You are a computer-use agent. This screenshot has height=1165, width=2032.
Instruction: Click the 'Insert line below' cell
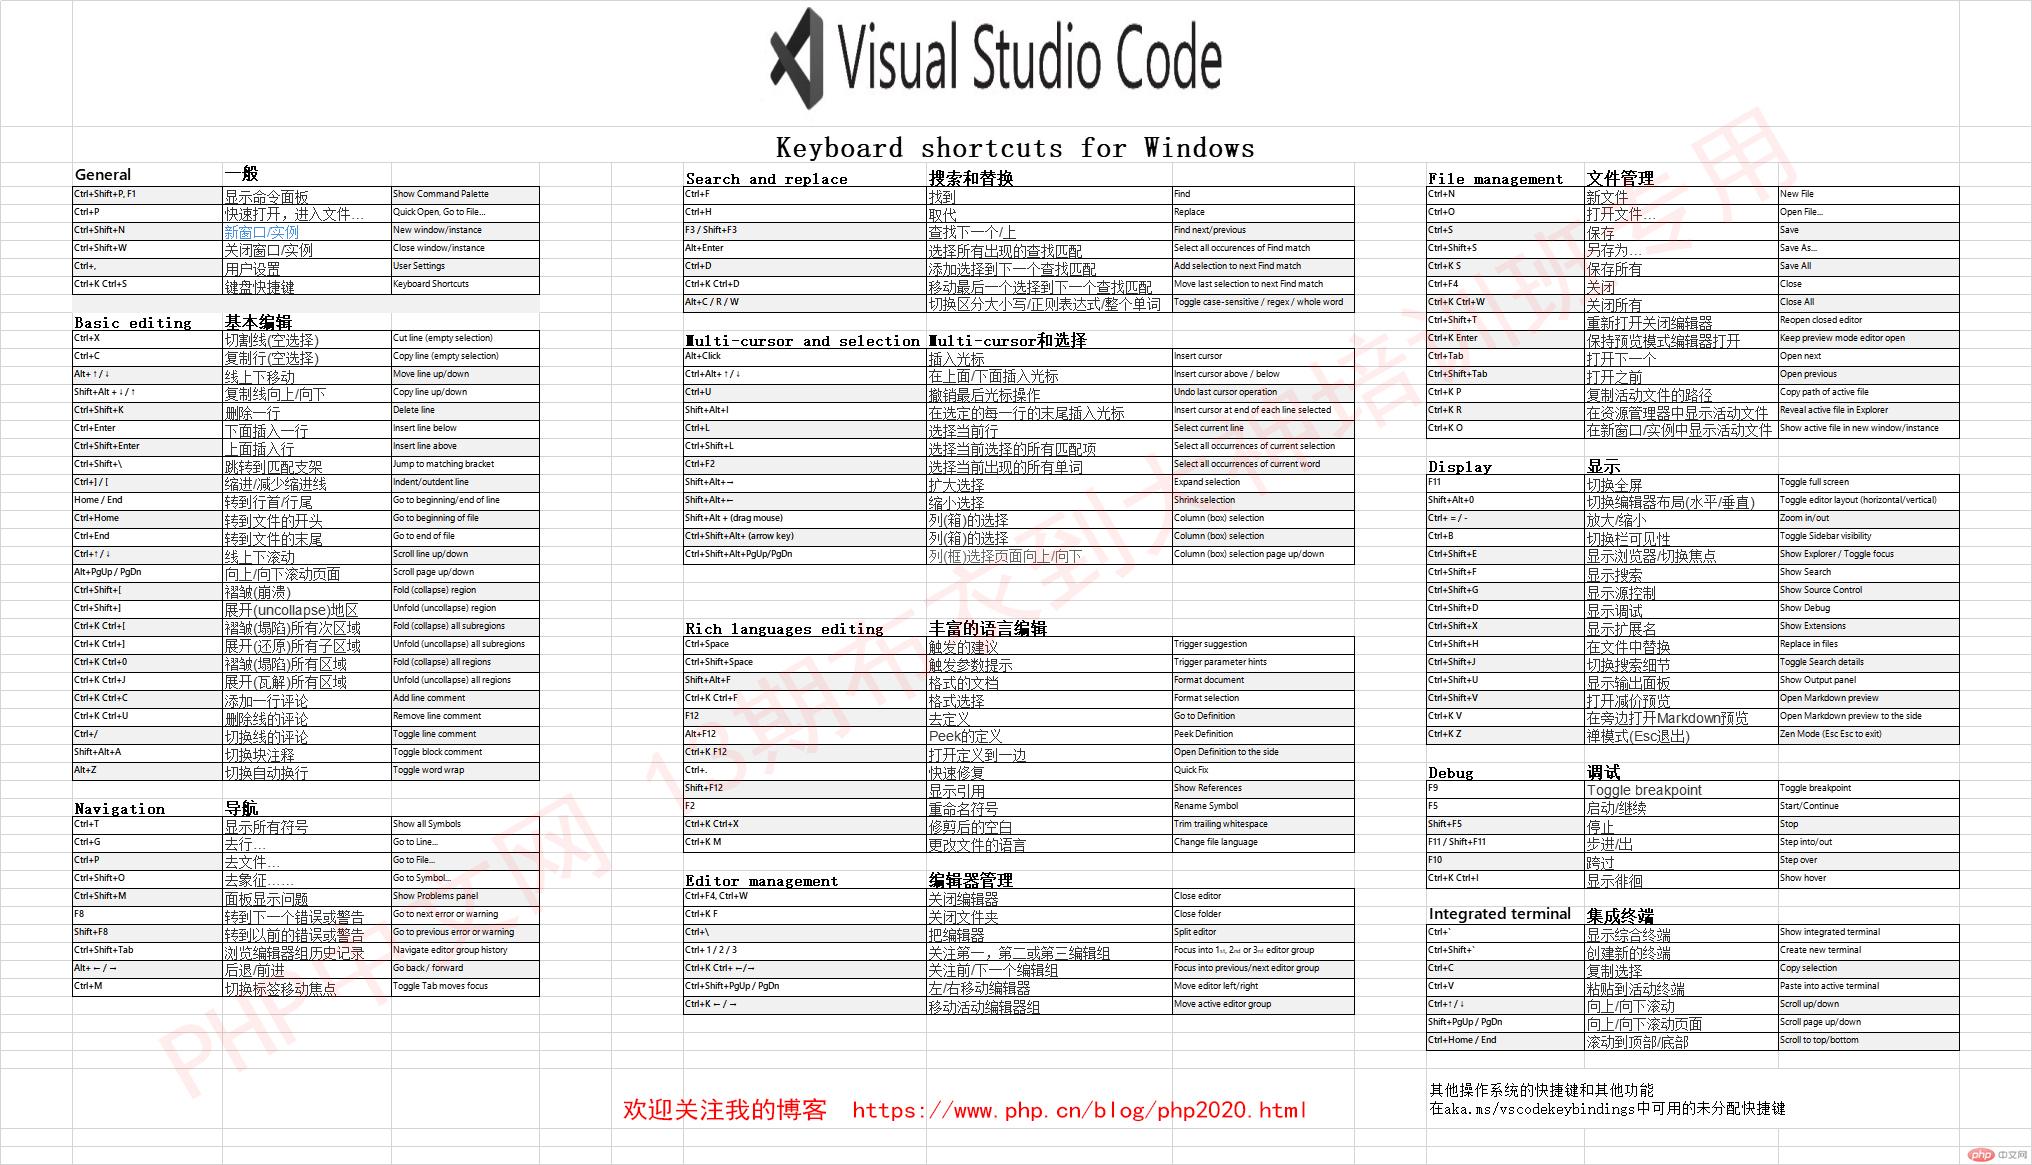pyautogui.click(x=465, y=429)
